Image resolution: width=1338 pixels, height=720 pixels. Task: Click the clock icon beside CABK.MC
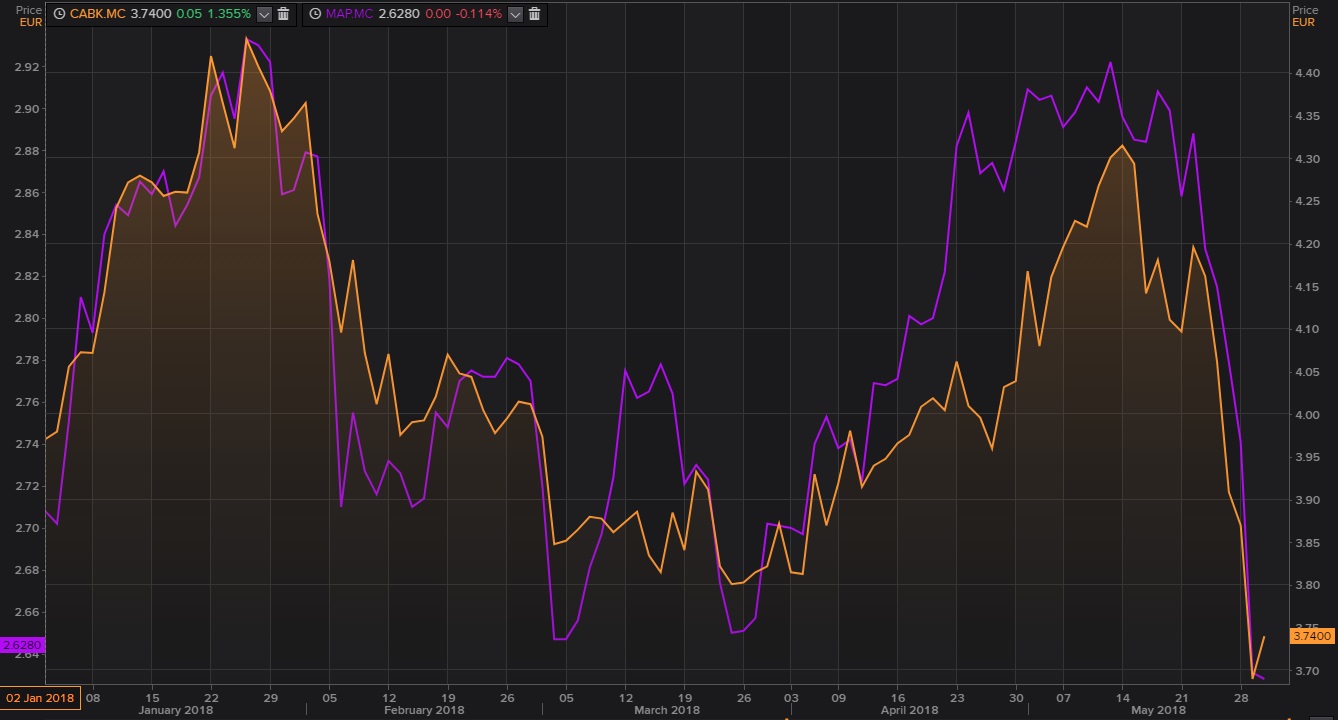click(60, 14)
